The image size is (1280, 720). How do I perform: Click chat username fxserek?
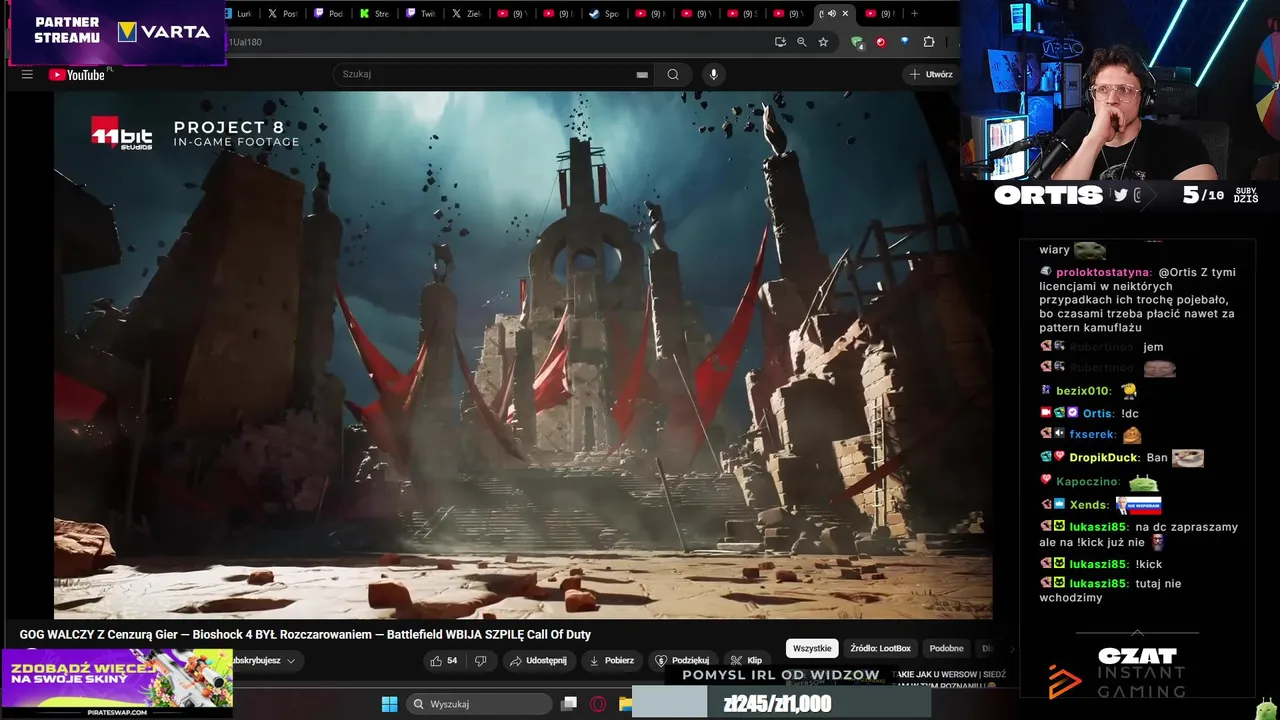pyautogui.click(x=1091, y=435)
